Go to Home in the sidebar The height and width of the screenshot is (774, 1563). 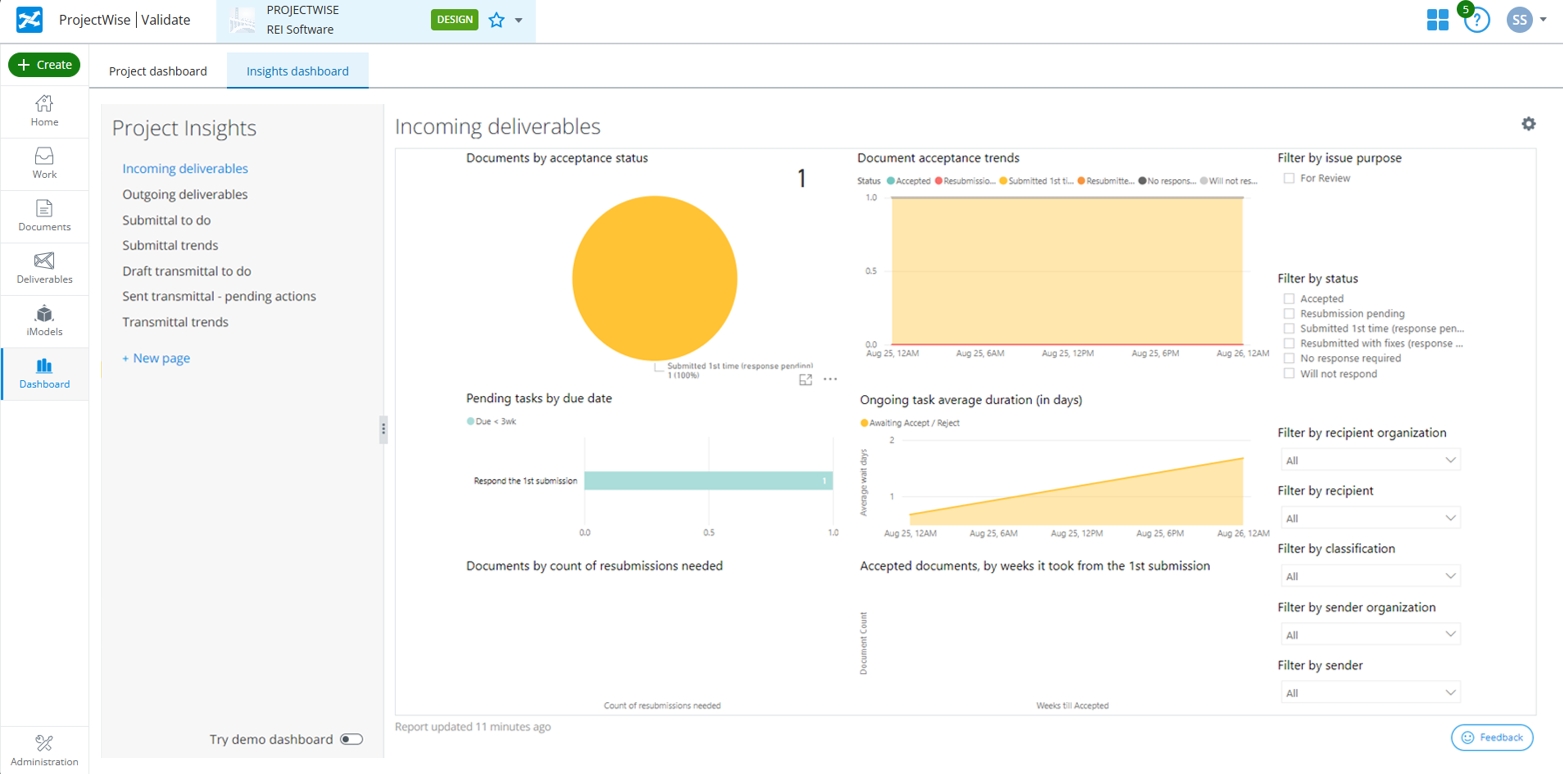pyautogui.click(x=44, y=111)
